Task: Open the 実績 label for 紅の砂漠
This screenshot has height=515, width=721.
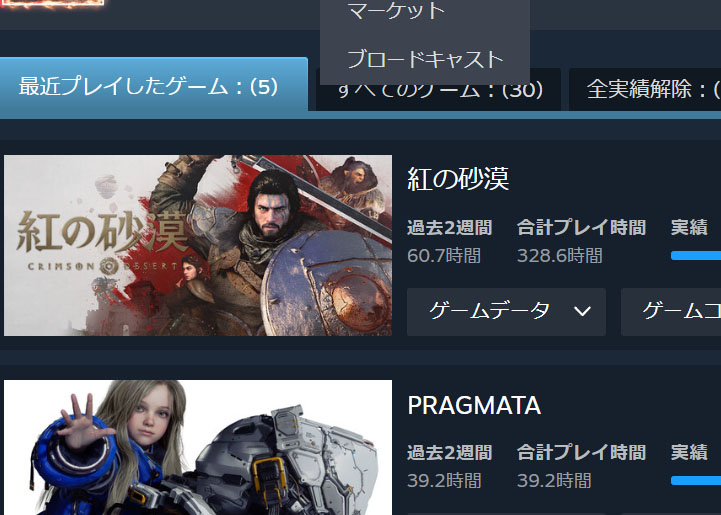Action: click(689, 227)
